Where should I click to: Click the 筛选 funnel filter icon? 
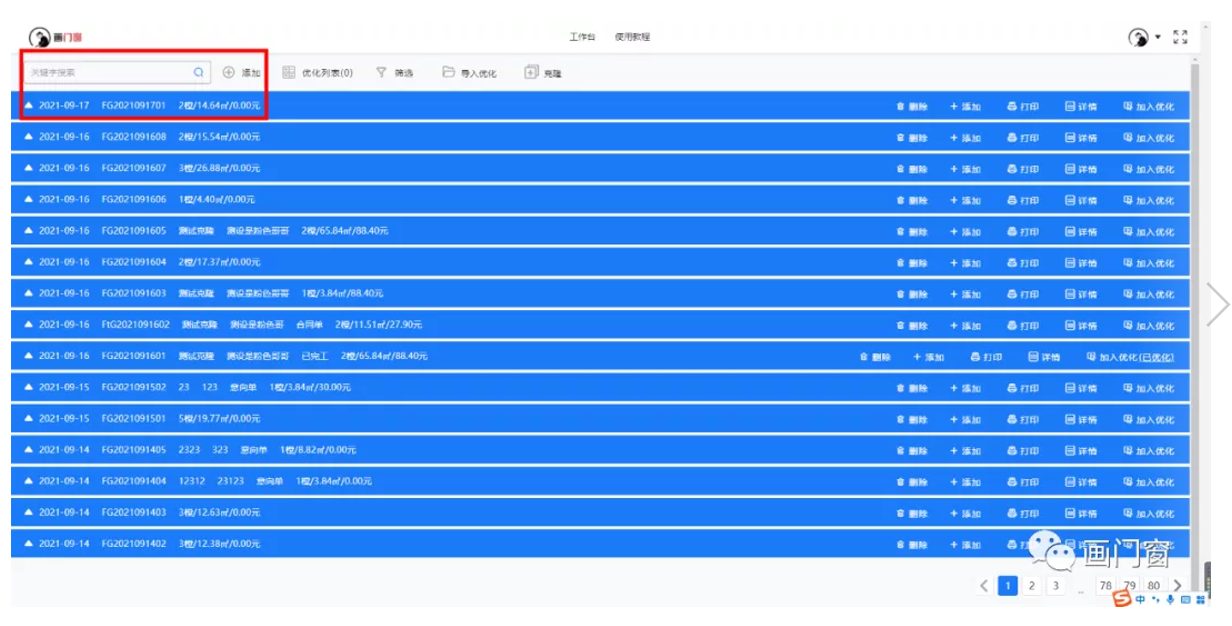(x=381, y=72)
